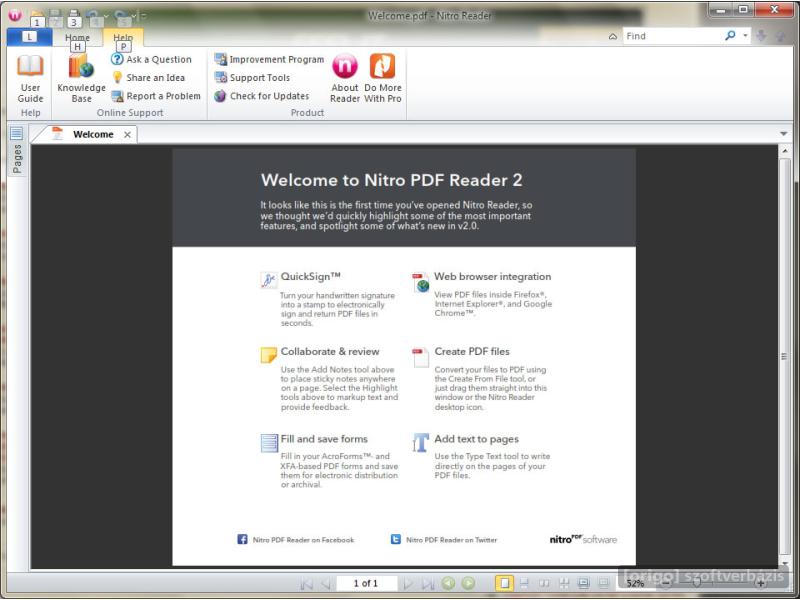Open the User Guide
800x600 pixels.
[x=30, y=79]
